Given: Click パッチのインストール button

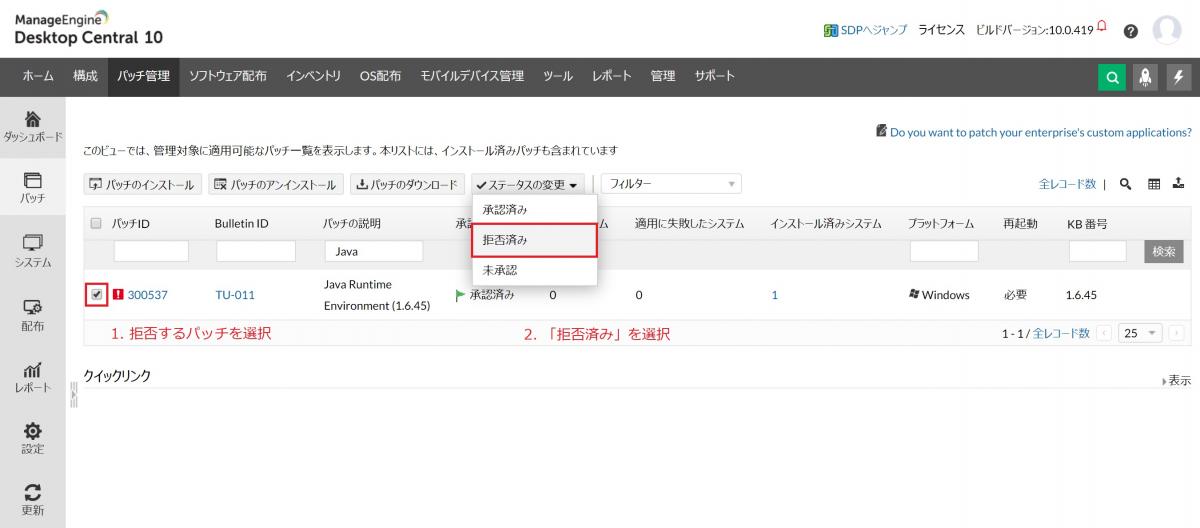Looking at the screenshot, I should 143,185.
